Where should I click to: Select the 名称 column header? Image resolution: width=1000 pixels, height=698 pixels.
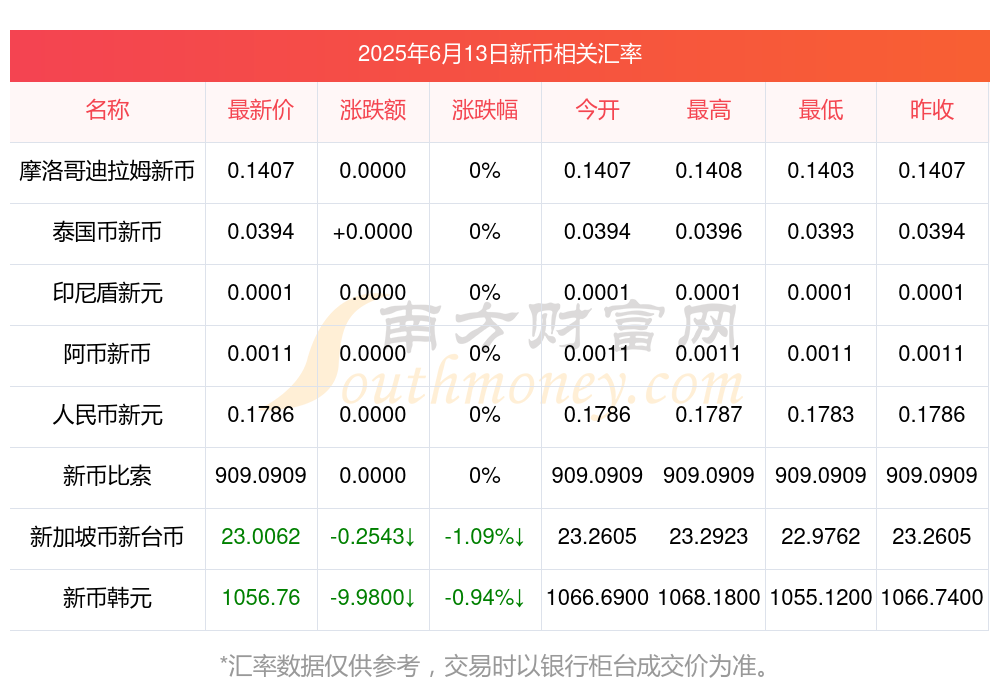107,110
